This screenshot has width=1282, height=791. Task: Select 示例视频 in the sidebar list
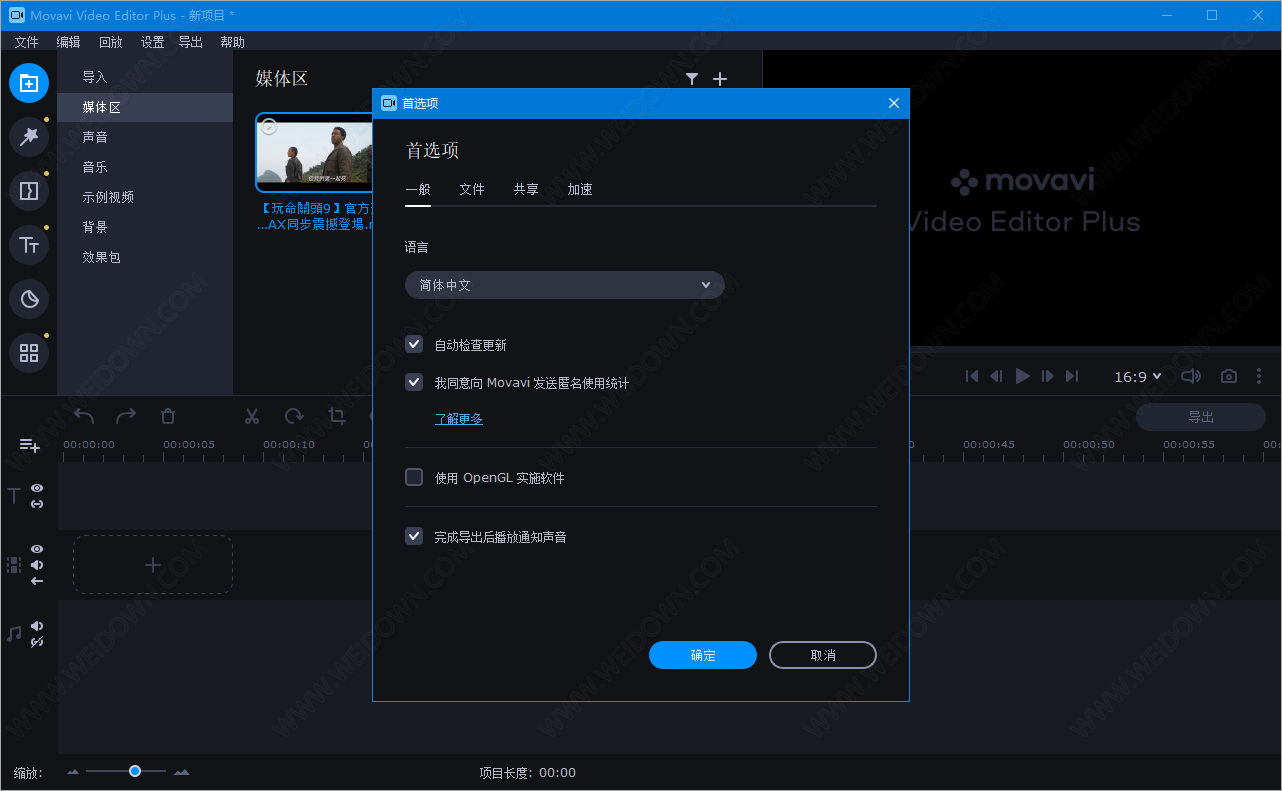coord(145,197)
